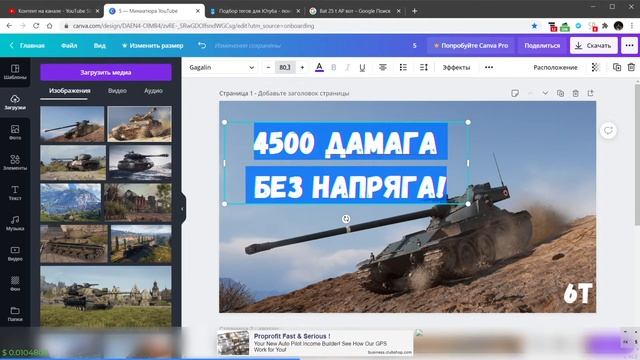Image resolution: width=640 pixels, height=360 pixels.
Task: Duplicate the selected element
Action: pyautogui.click(x=617, y=67)
